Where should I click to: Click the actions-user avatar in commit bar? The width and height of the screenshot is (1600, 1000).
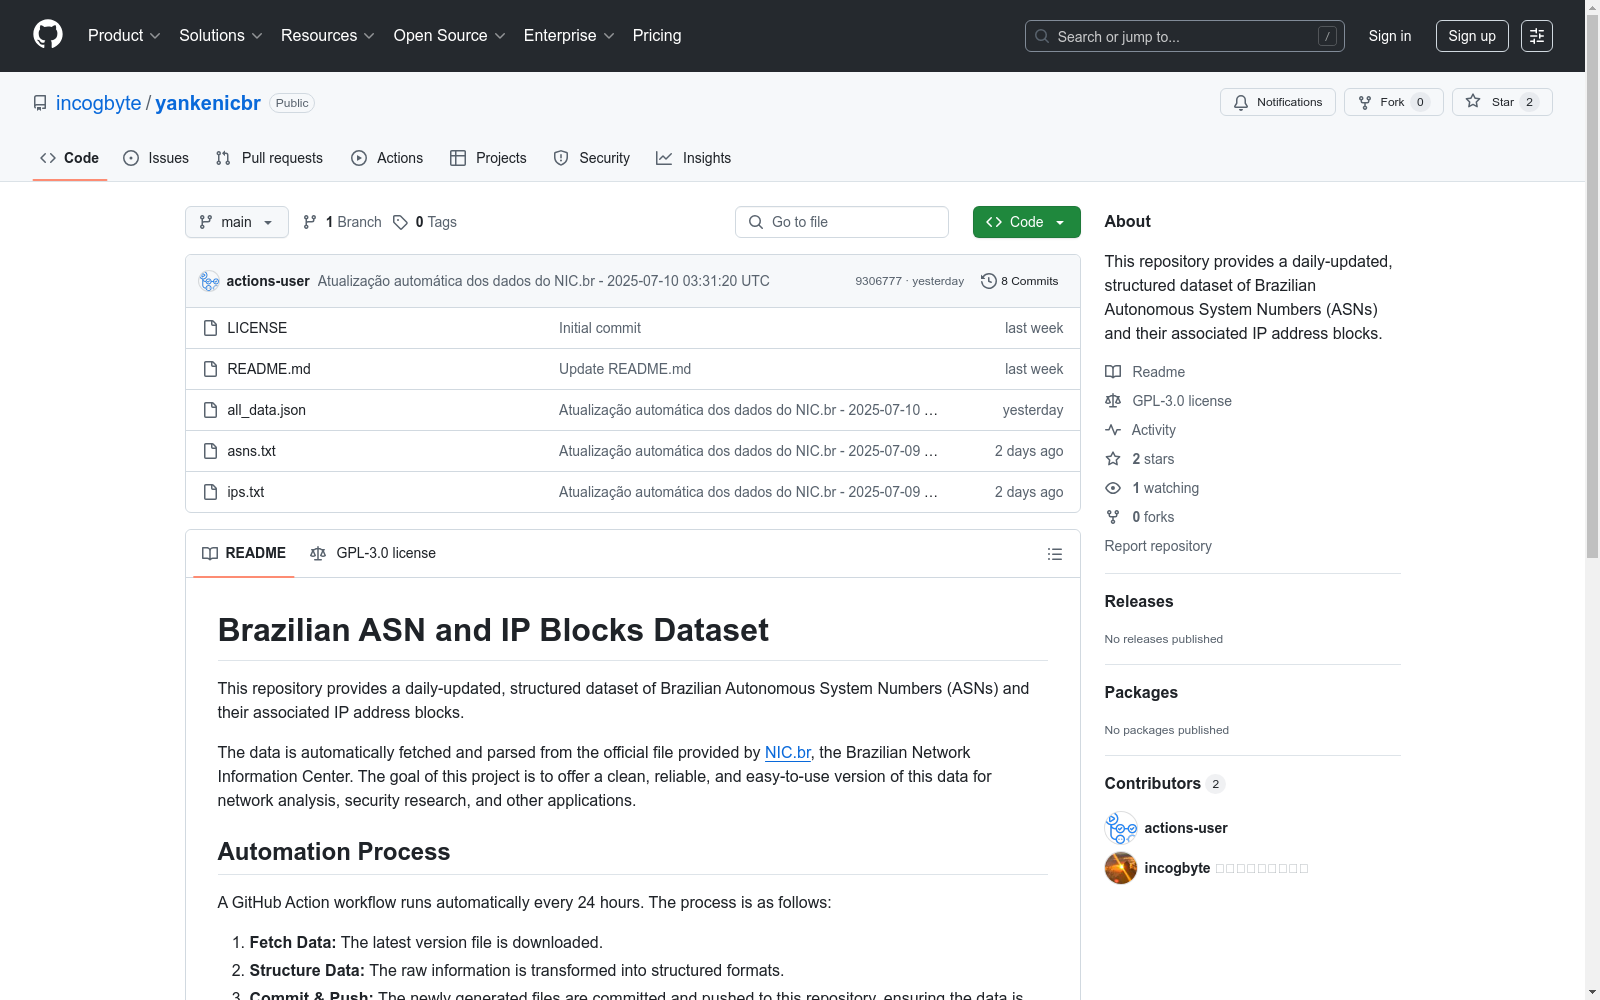click(x=209, y=281)
